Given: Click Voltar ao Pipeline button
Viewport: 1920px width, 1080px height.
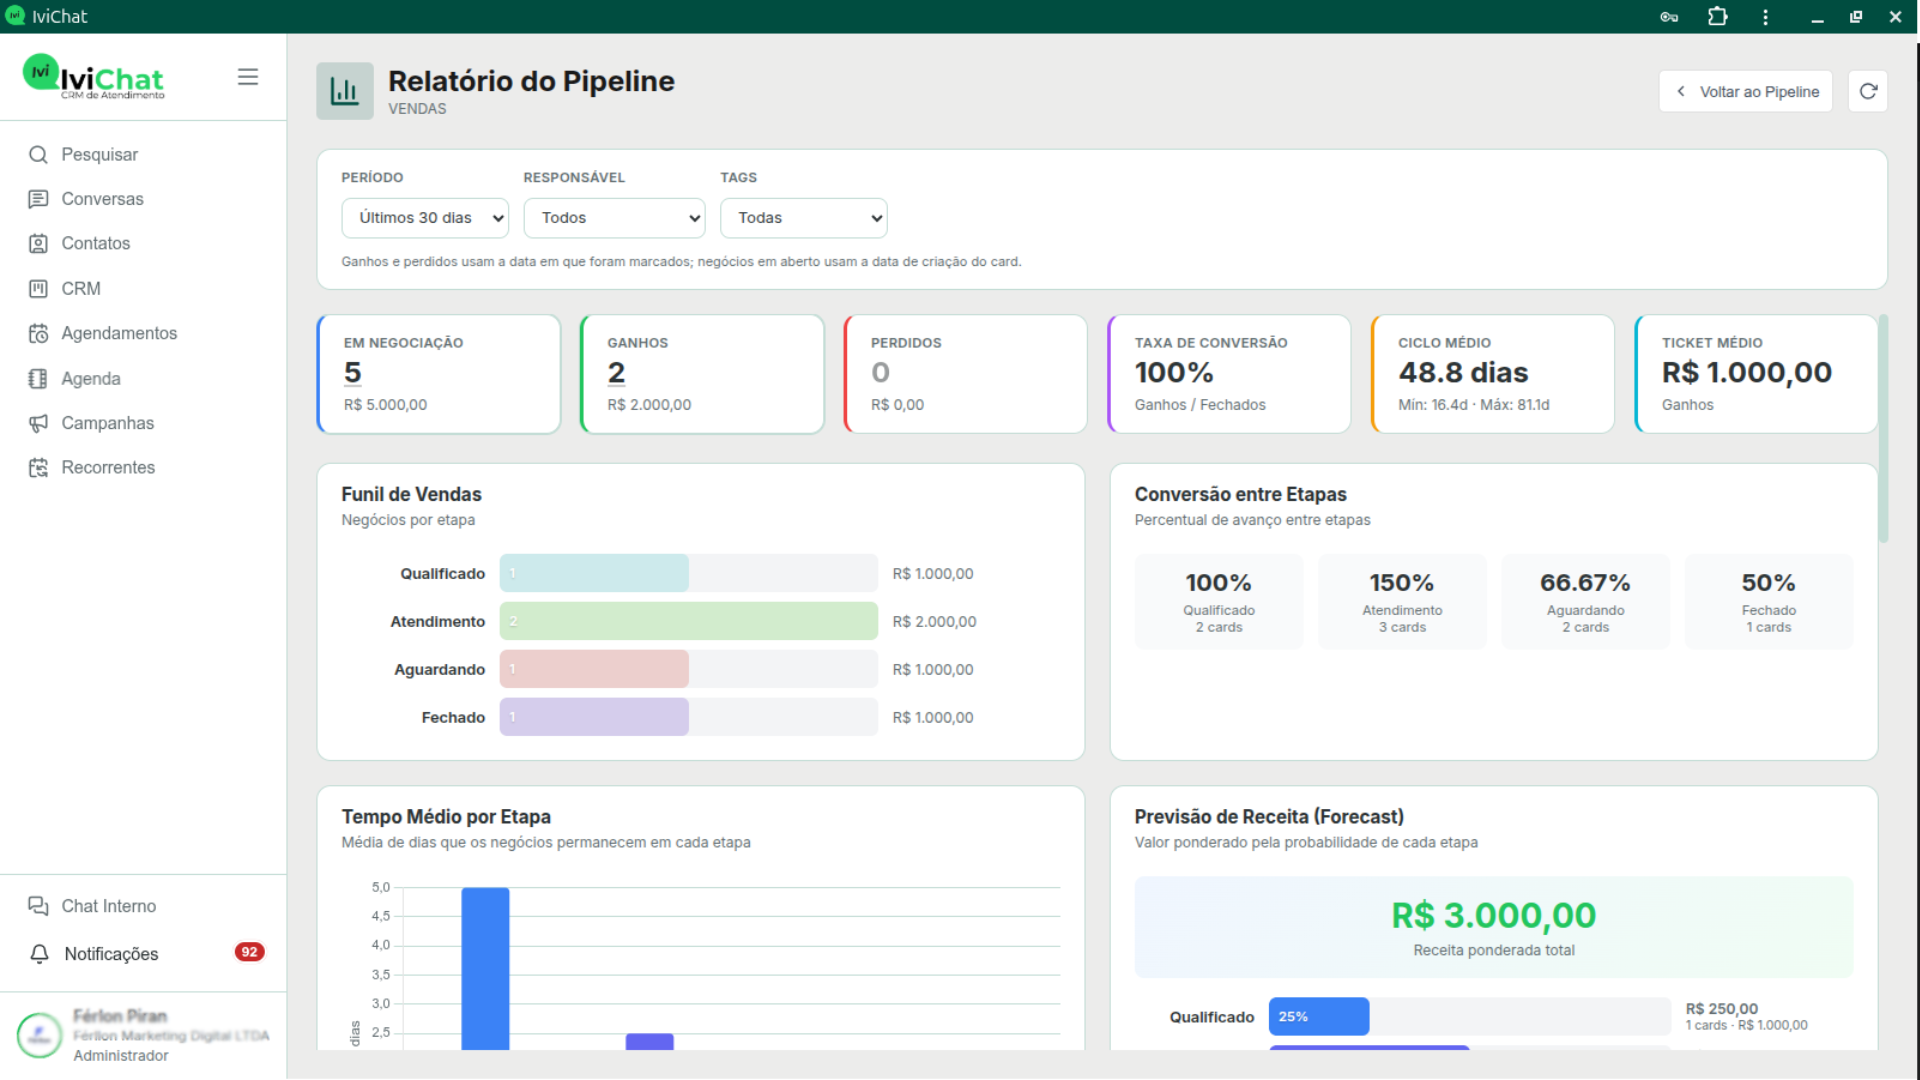Looking at the screenshot, I should [1745, 91].
